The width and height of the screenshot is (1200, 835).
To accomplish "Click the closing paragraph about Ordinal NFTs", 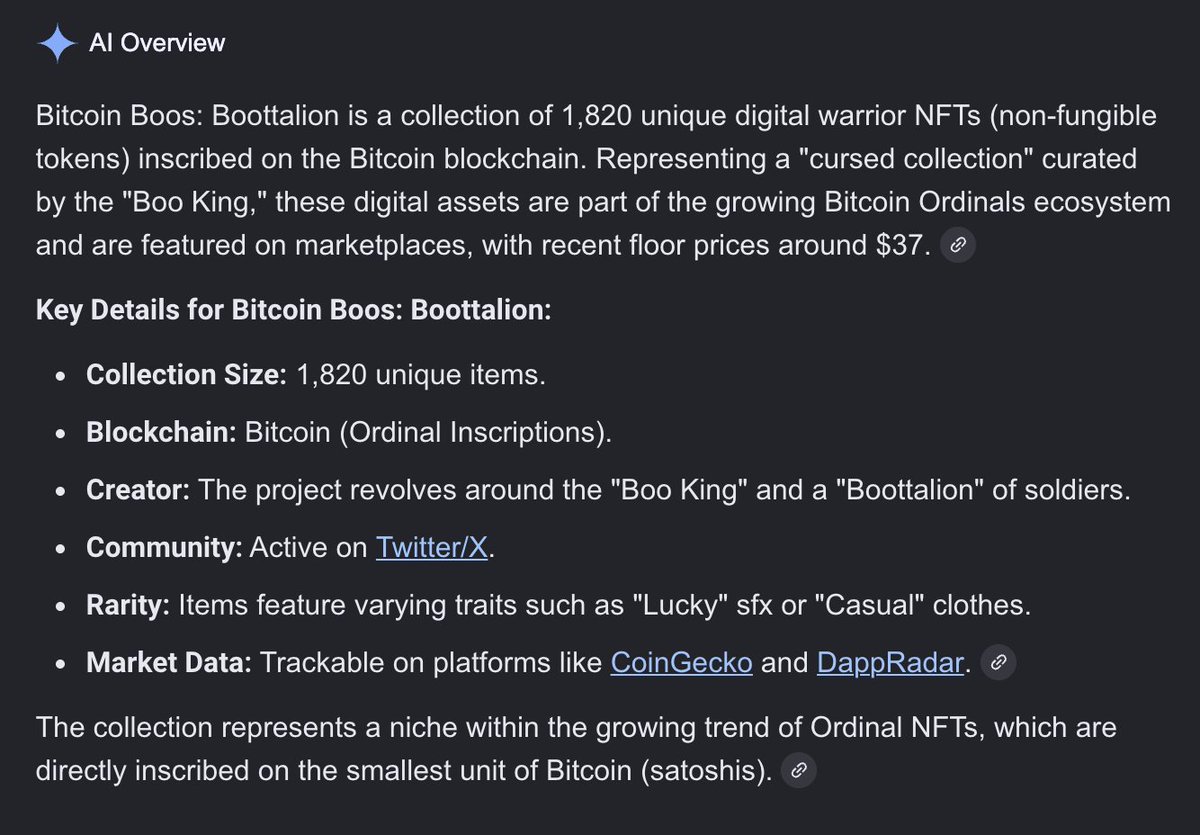I will (576, 749).
